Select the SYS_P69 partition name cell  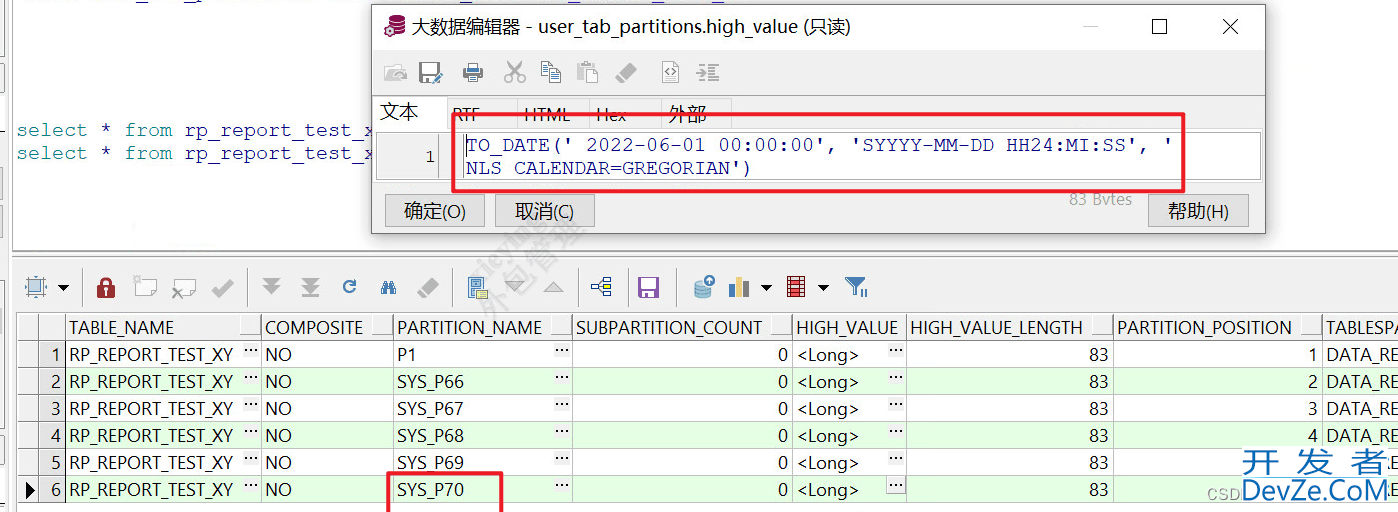pos(484,463)
